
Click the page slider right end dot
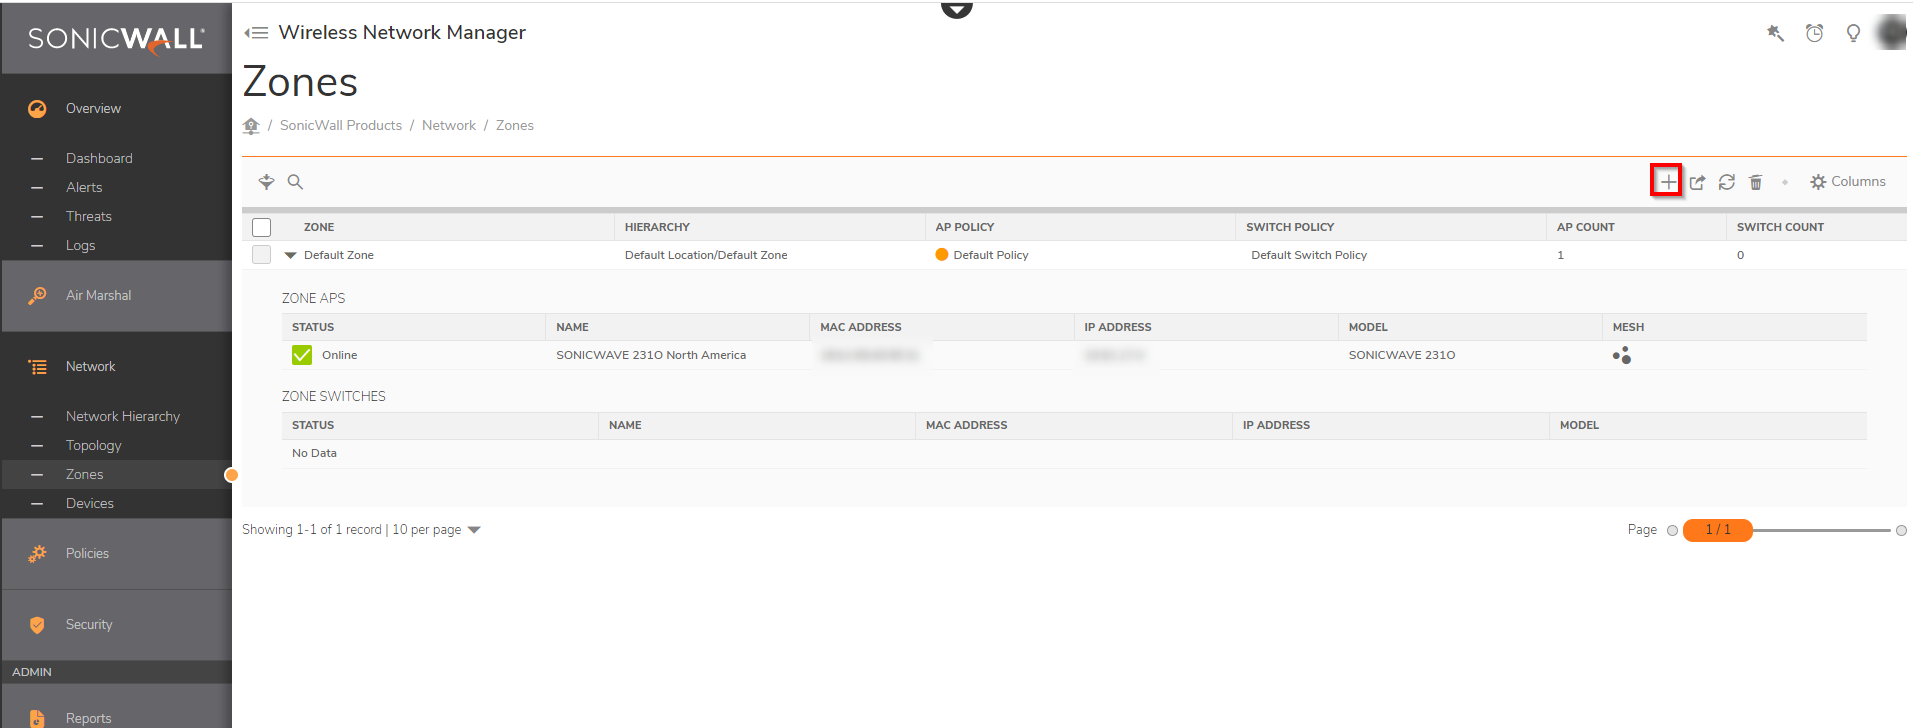click(x=1901, y=531)
